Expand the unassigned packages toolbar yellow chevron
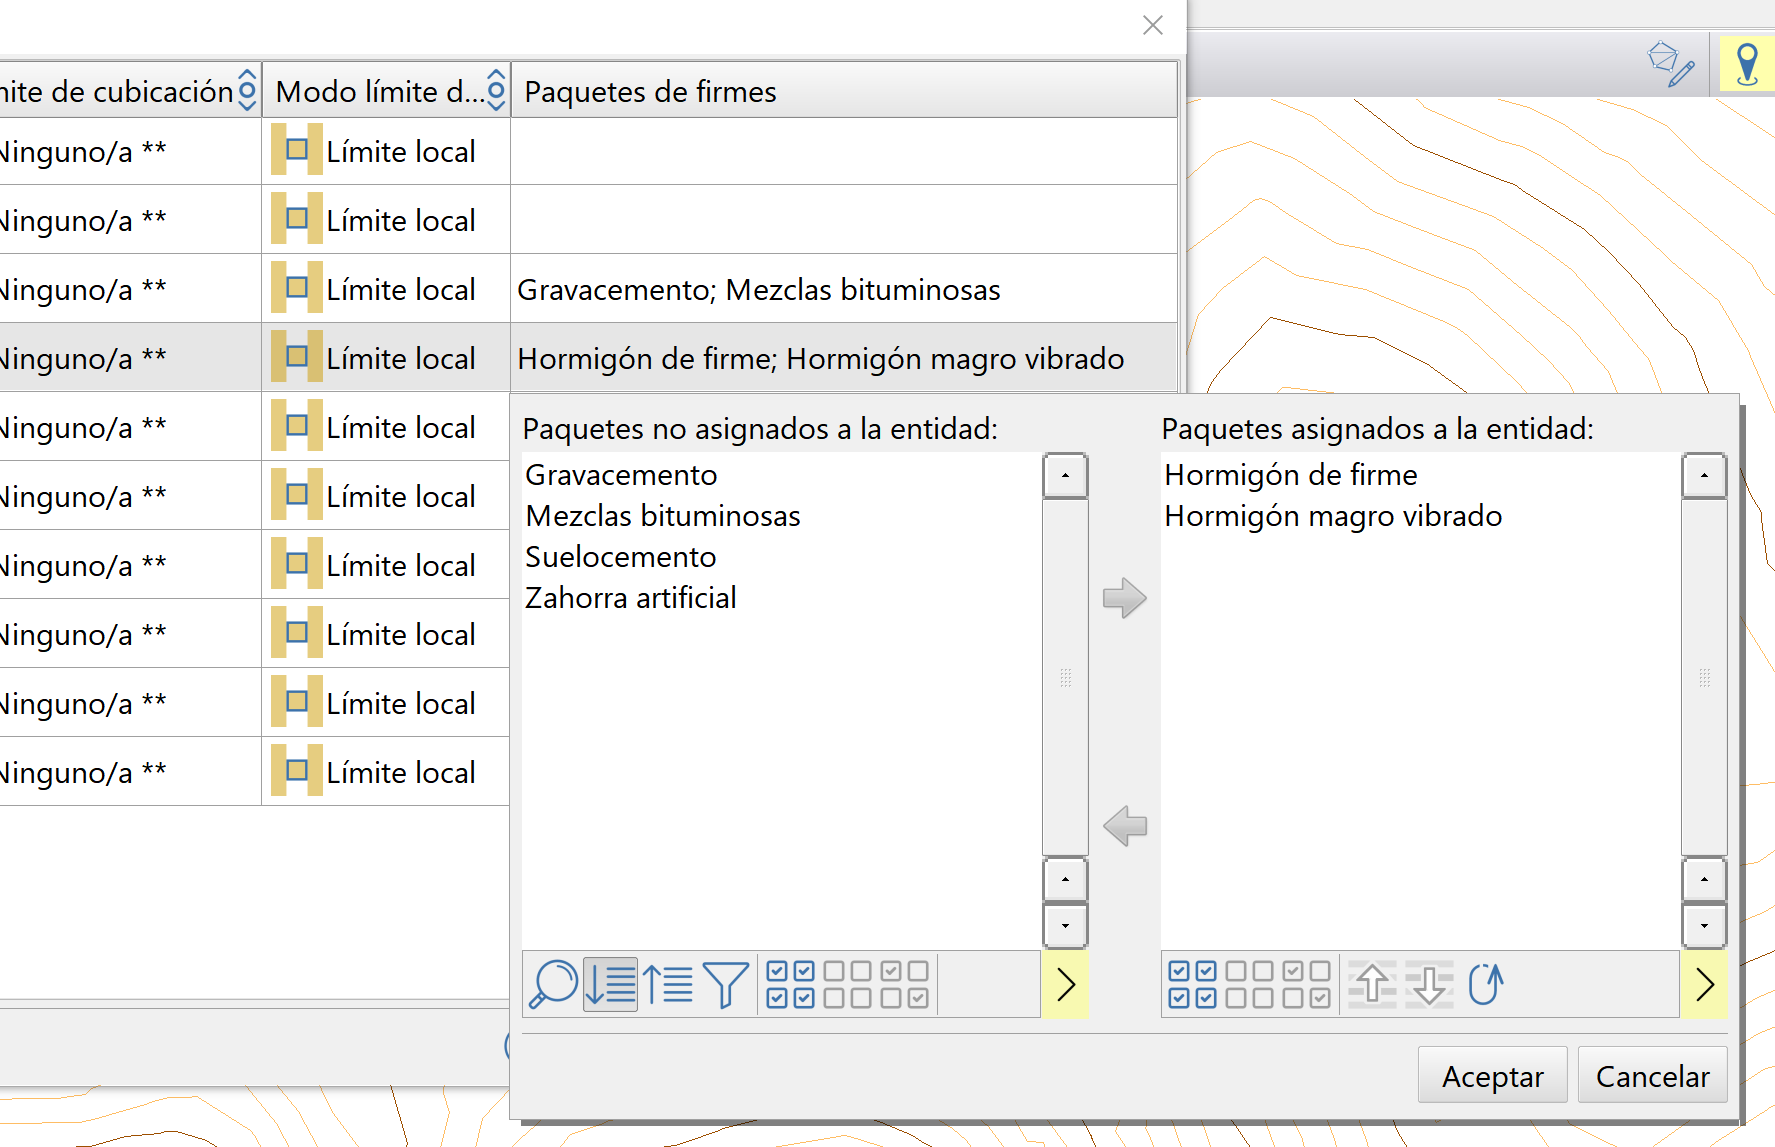This screenshot has width=1775, height=1147. (x=1066, y=984)
